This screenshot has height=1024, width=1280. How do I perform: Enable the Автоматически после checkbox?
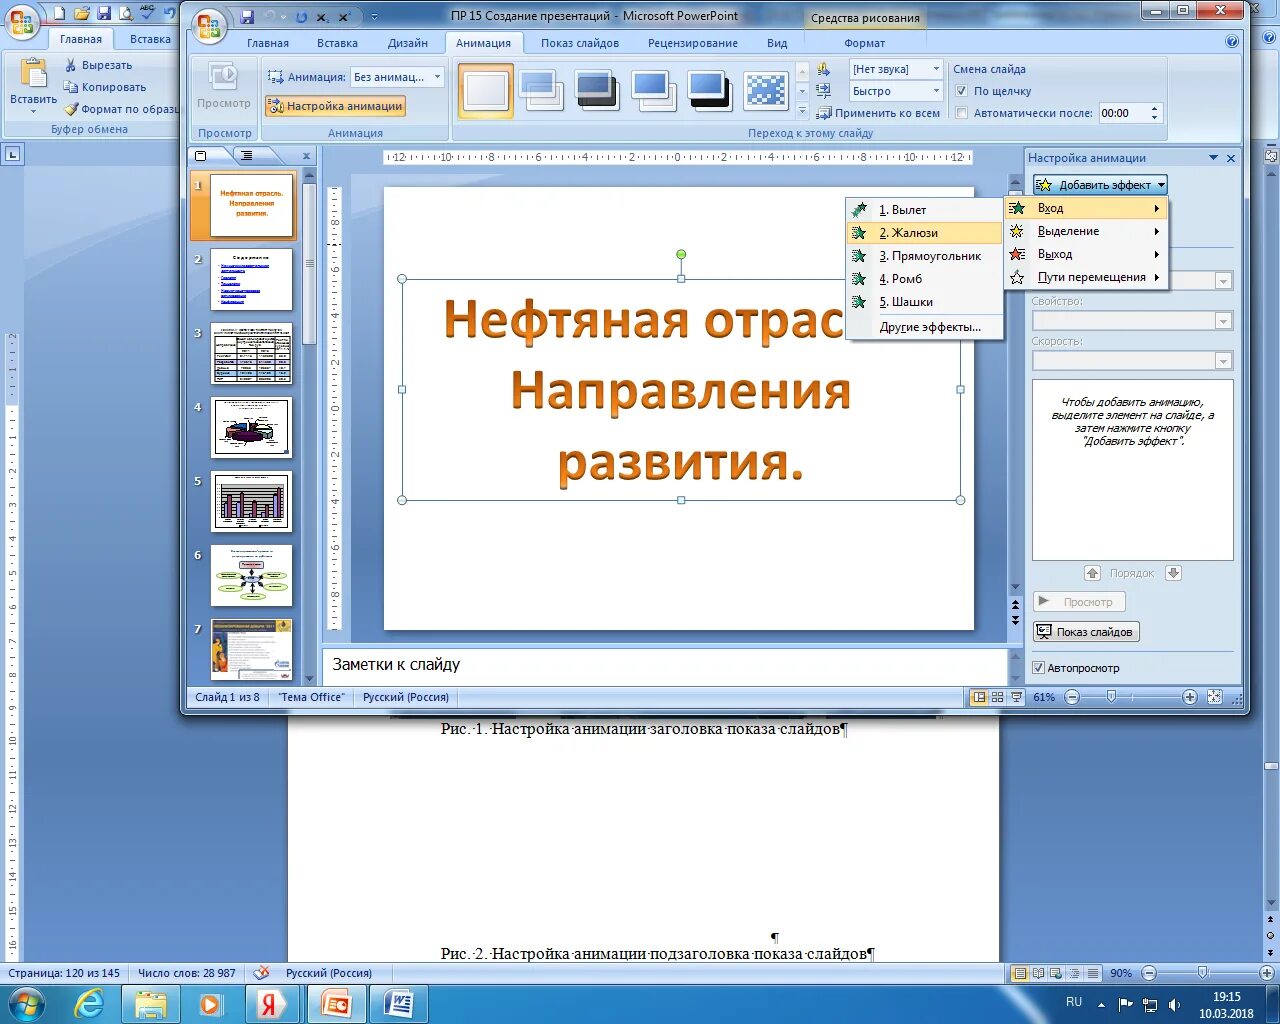pos(962,113)
